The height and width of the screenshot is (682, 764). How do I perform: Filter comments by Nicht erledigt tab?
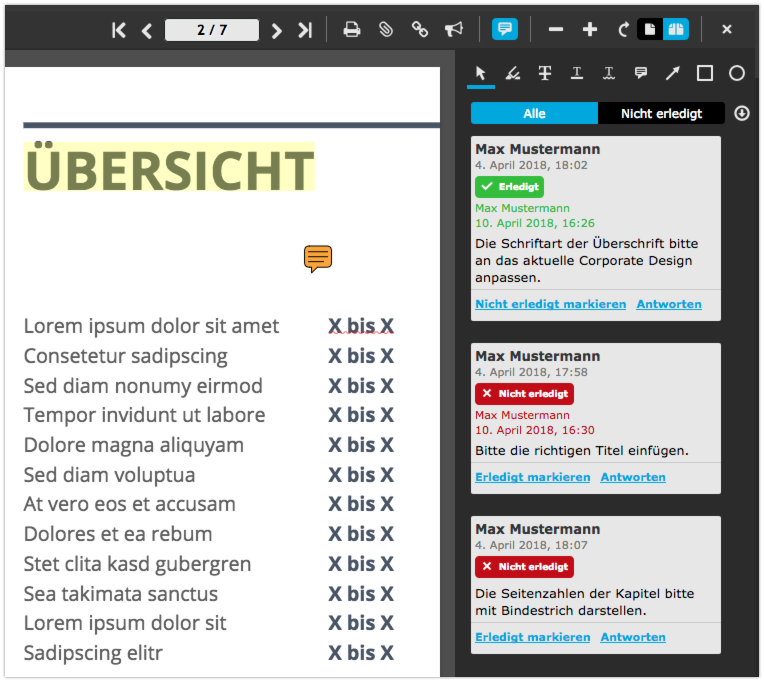point(661,113)
